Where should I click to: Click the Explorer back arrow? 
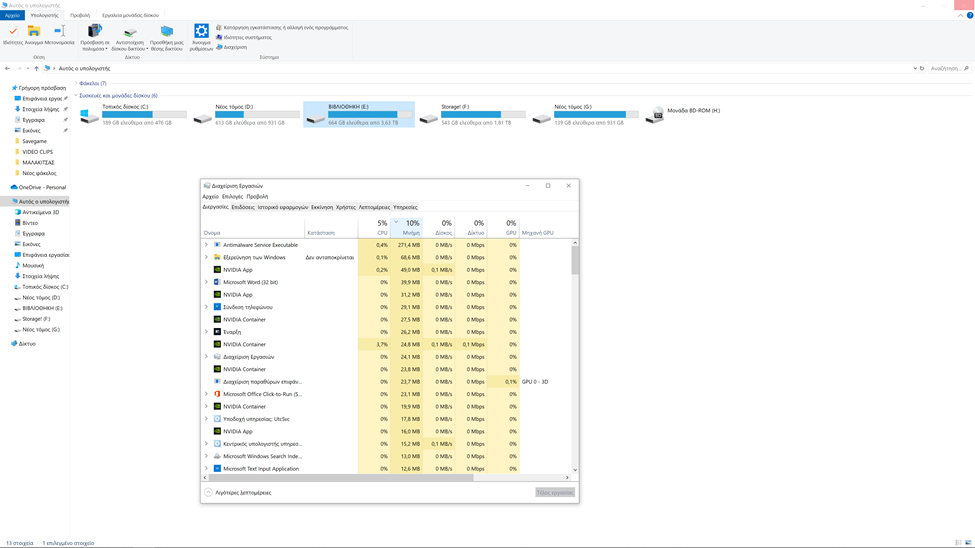pyautogui.click(x=7, y=68)
